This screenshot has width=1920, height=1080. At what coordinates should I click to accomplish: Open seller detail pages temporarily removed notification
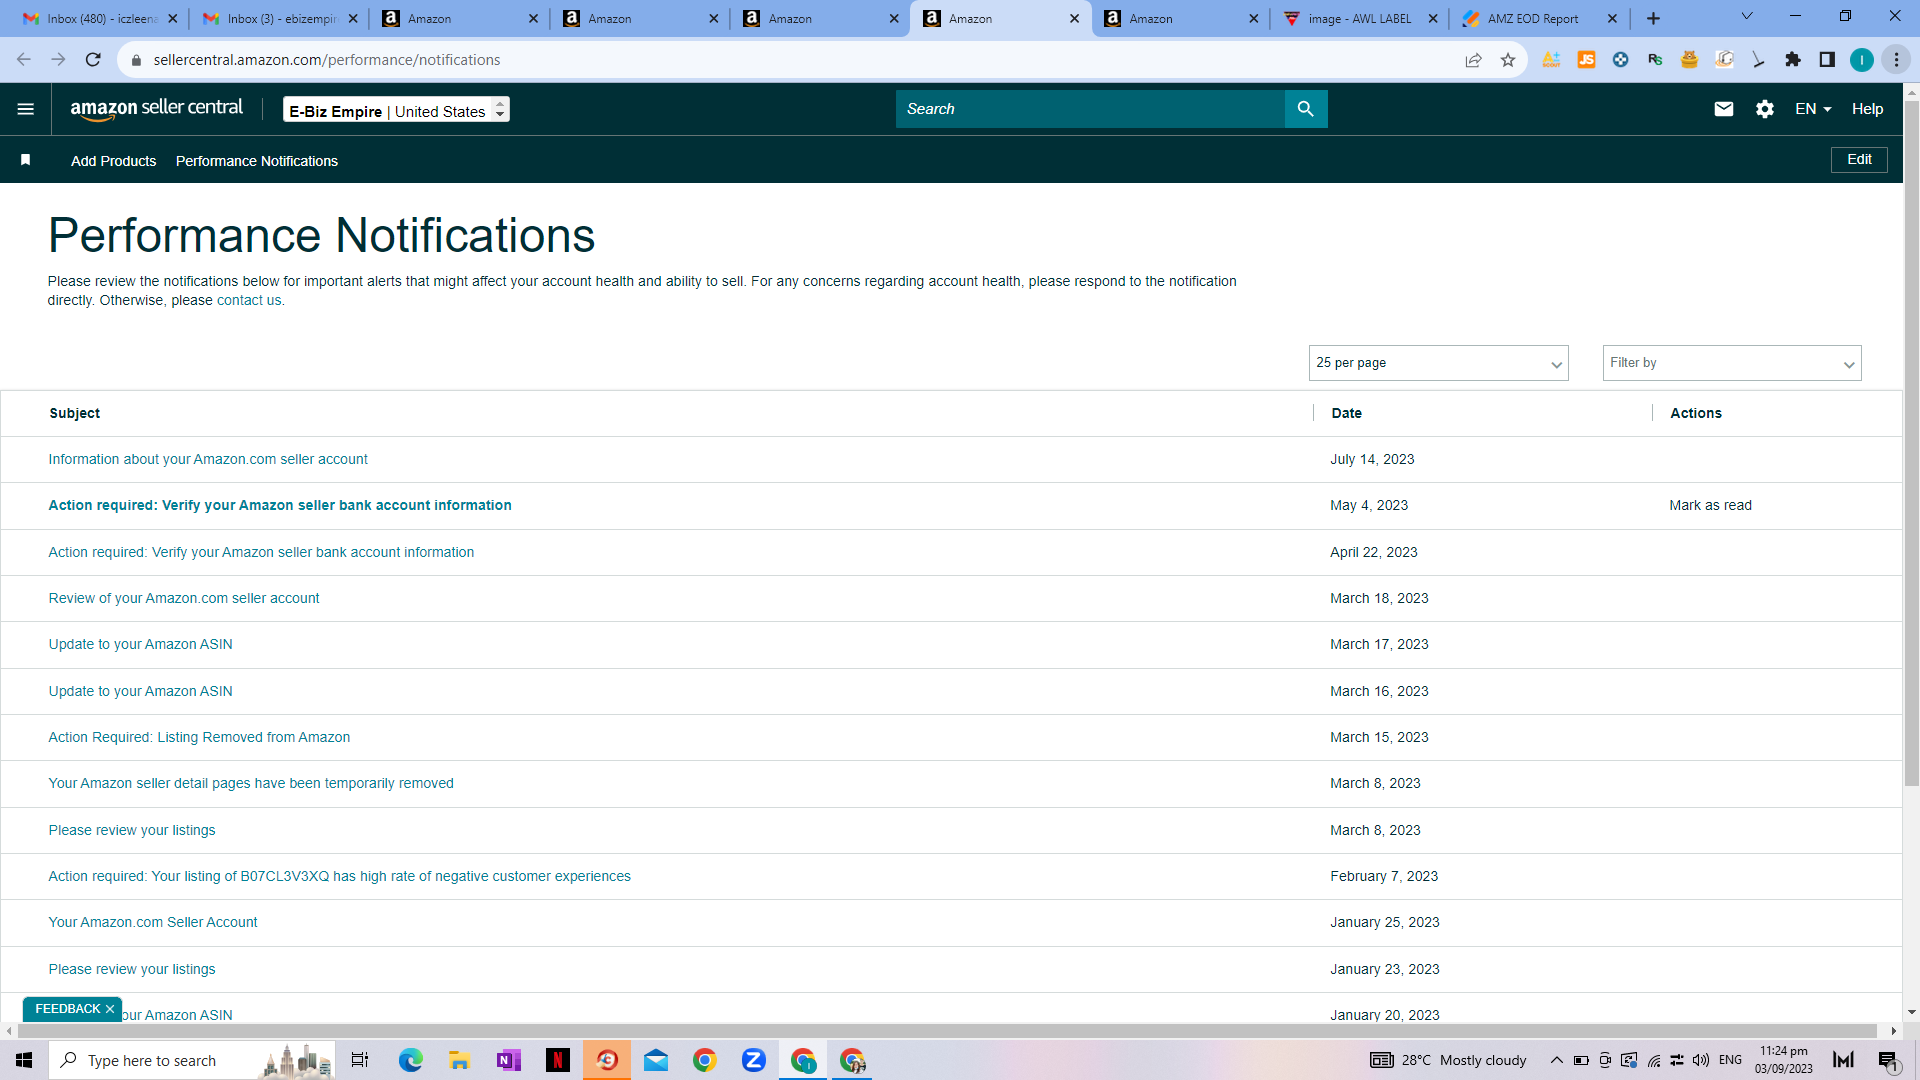[251, 784]
